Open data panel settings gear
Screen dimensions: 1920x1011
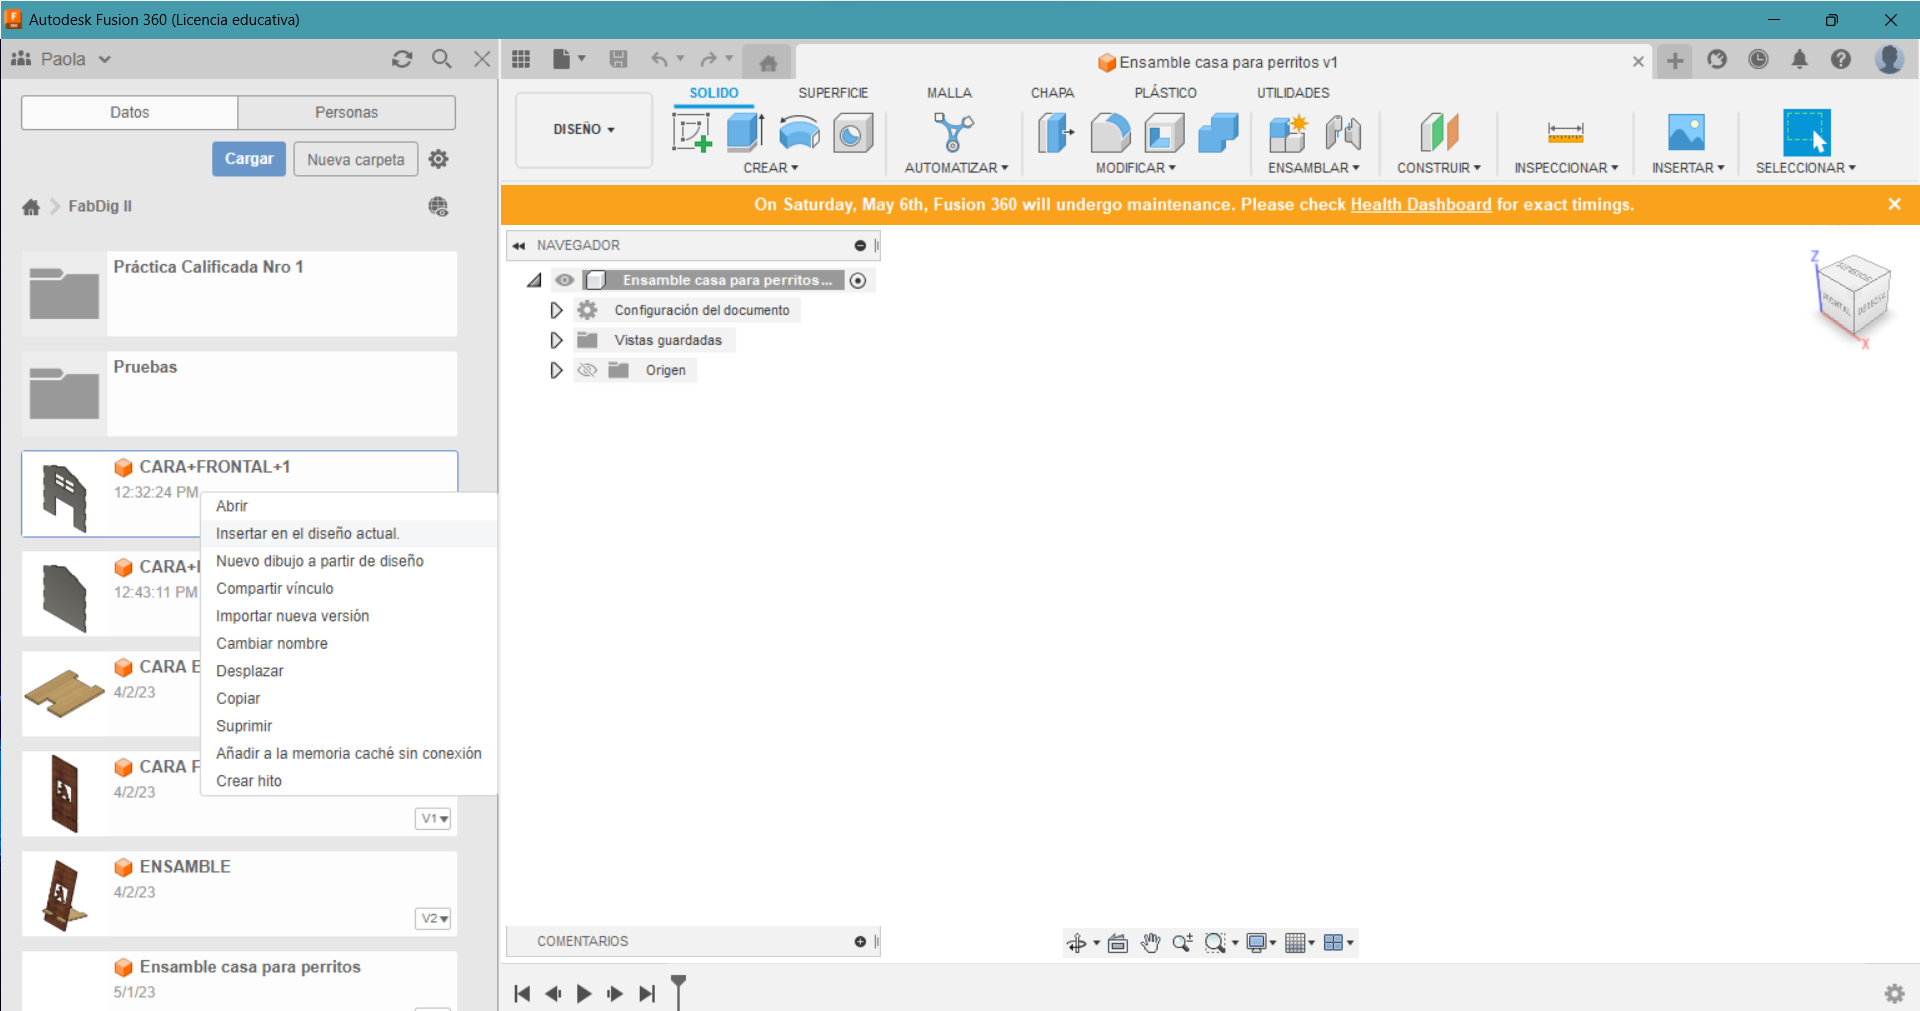pyautogui.click(x=438, y=159)
